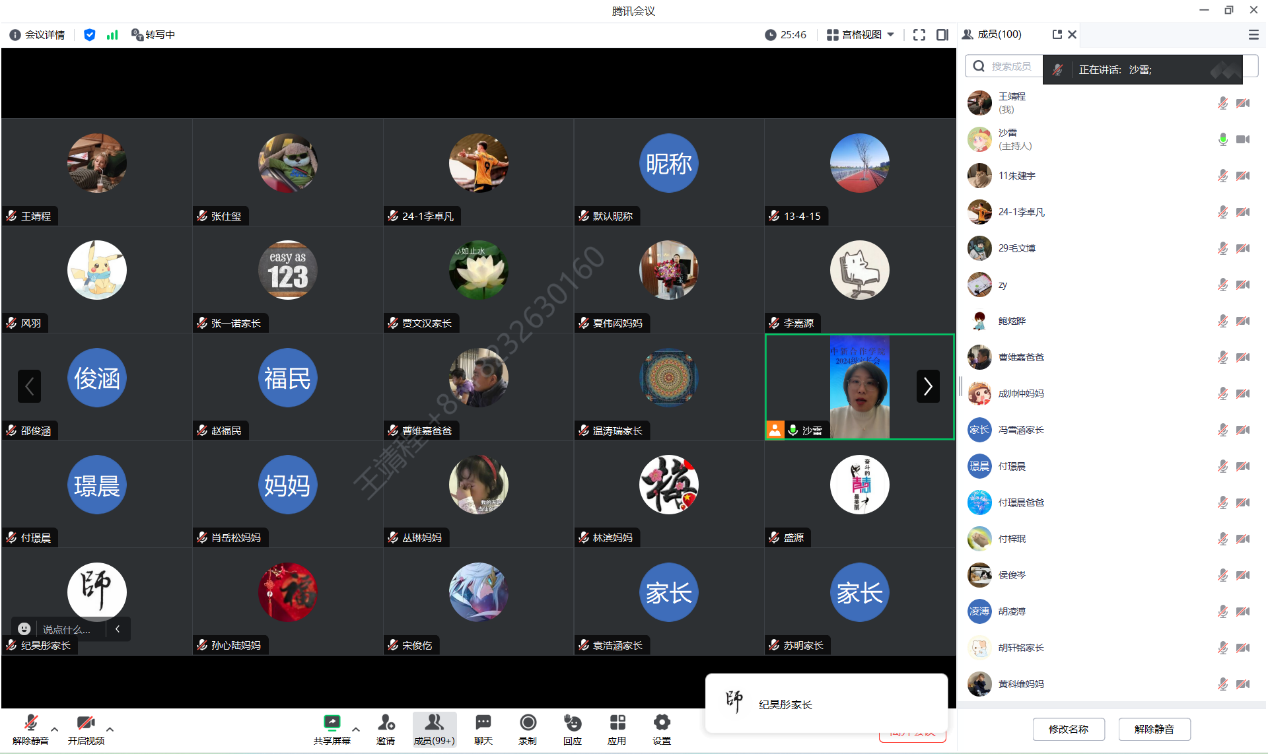Enter fullscreen mode icon in top bar
This screenshot has width=1268, height=754.
pyautogui.click(x=919, y=34)
